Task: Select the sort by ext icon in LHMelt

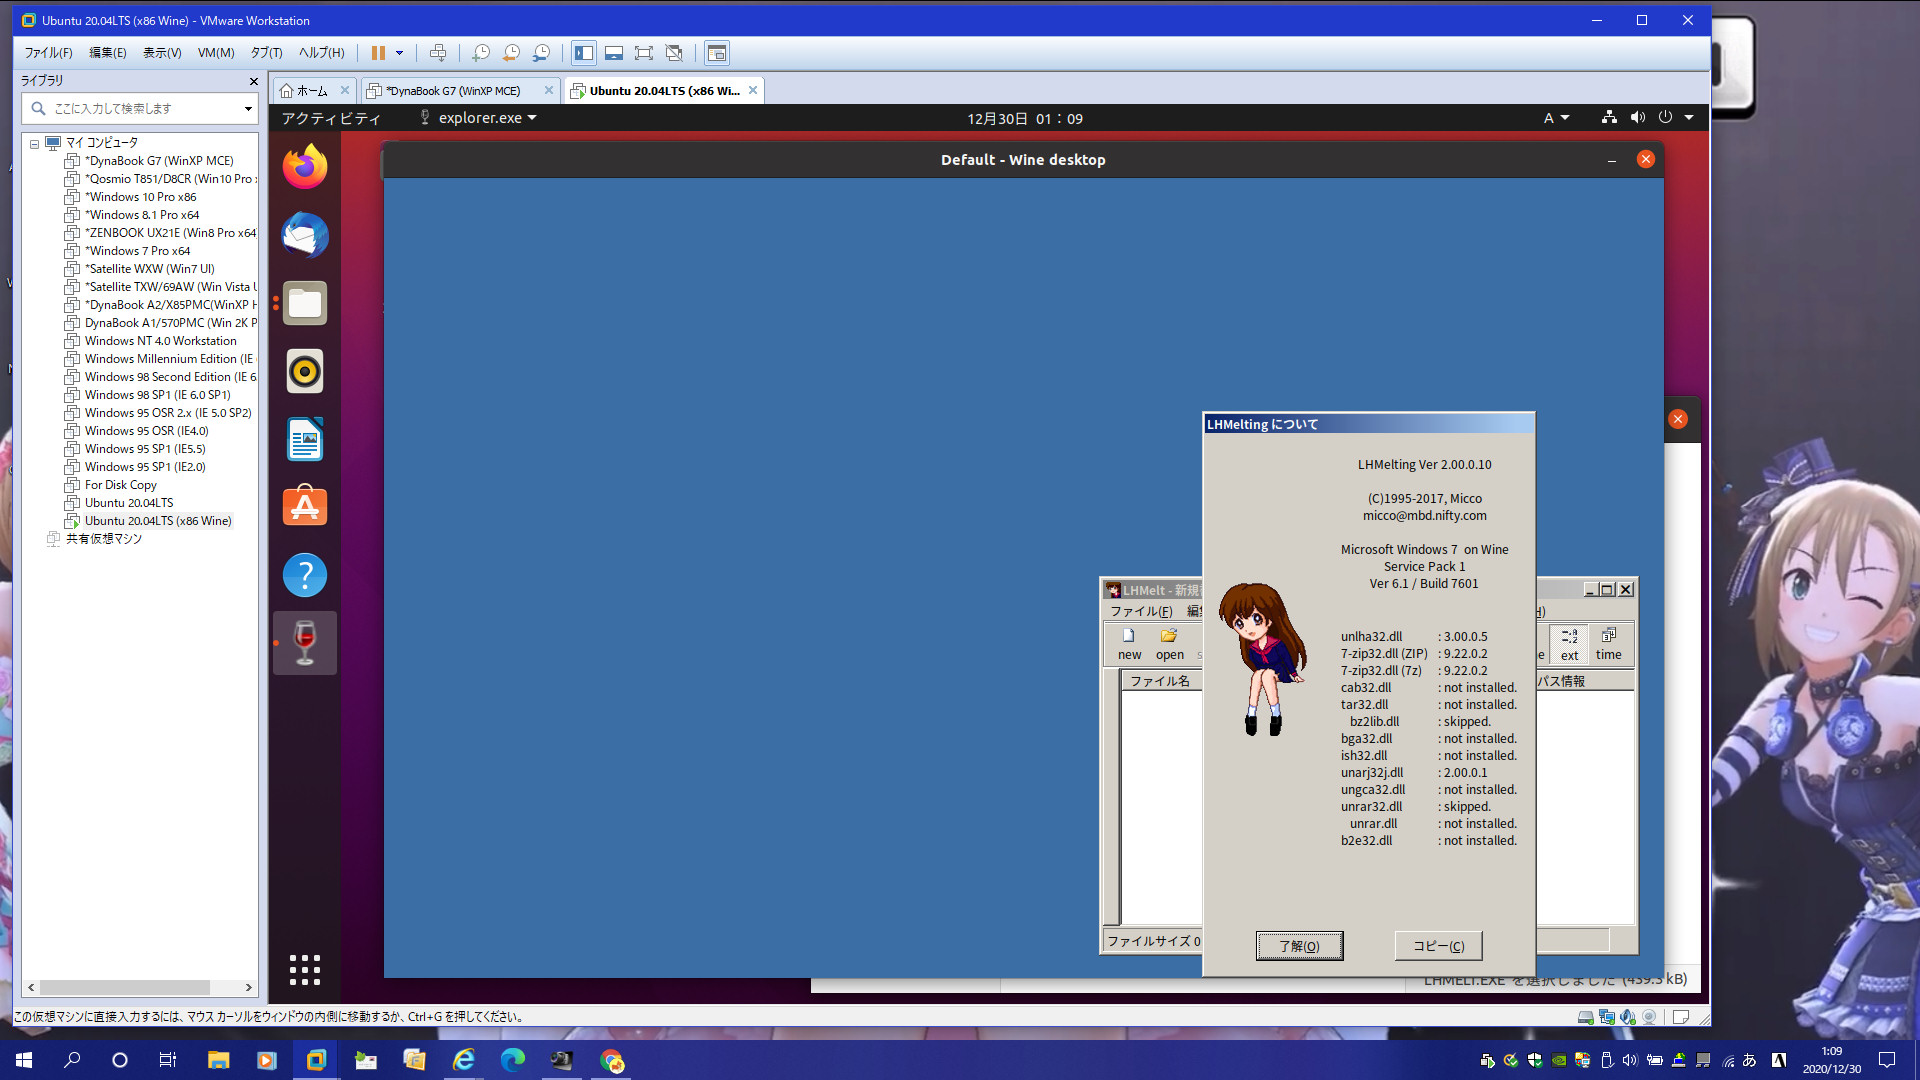Action: (x=1569, y=644)
